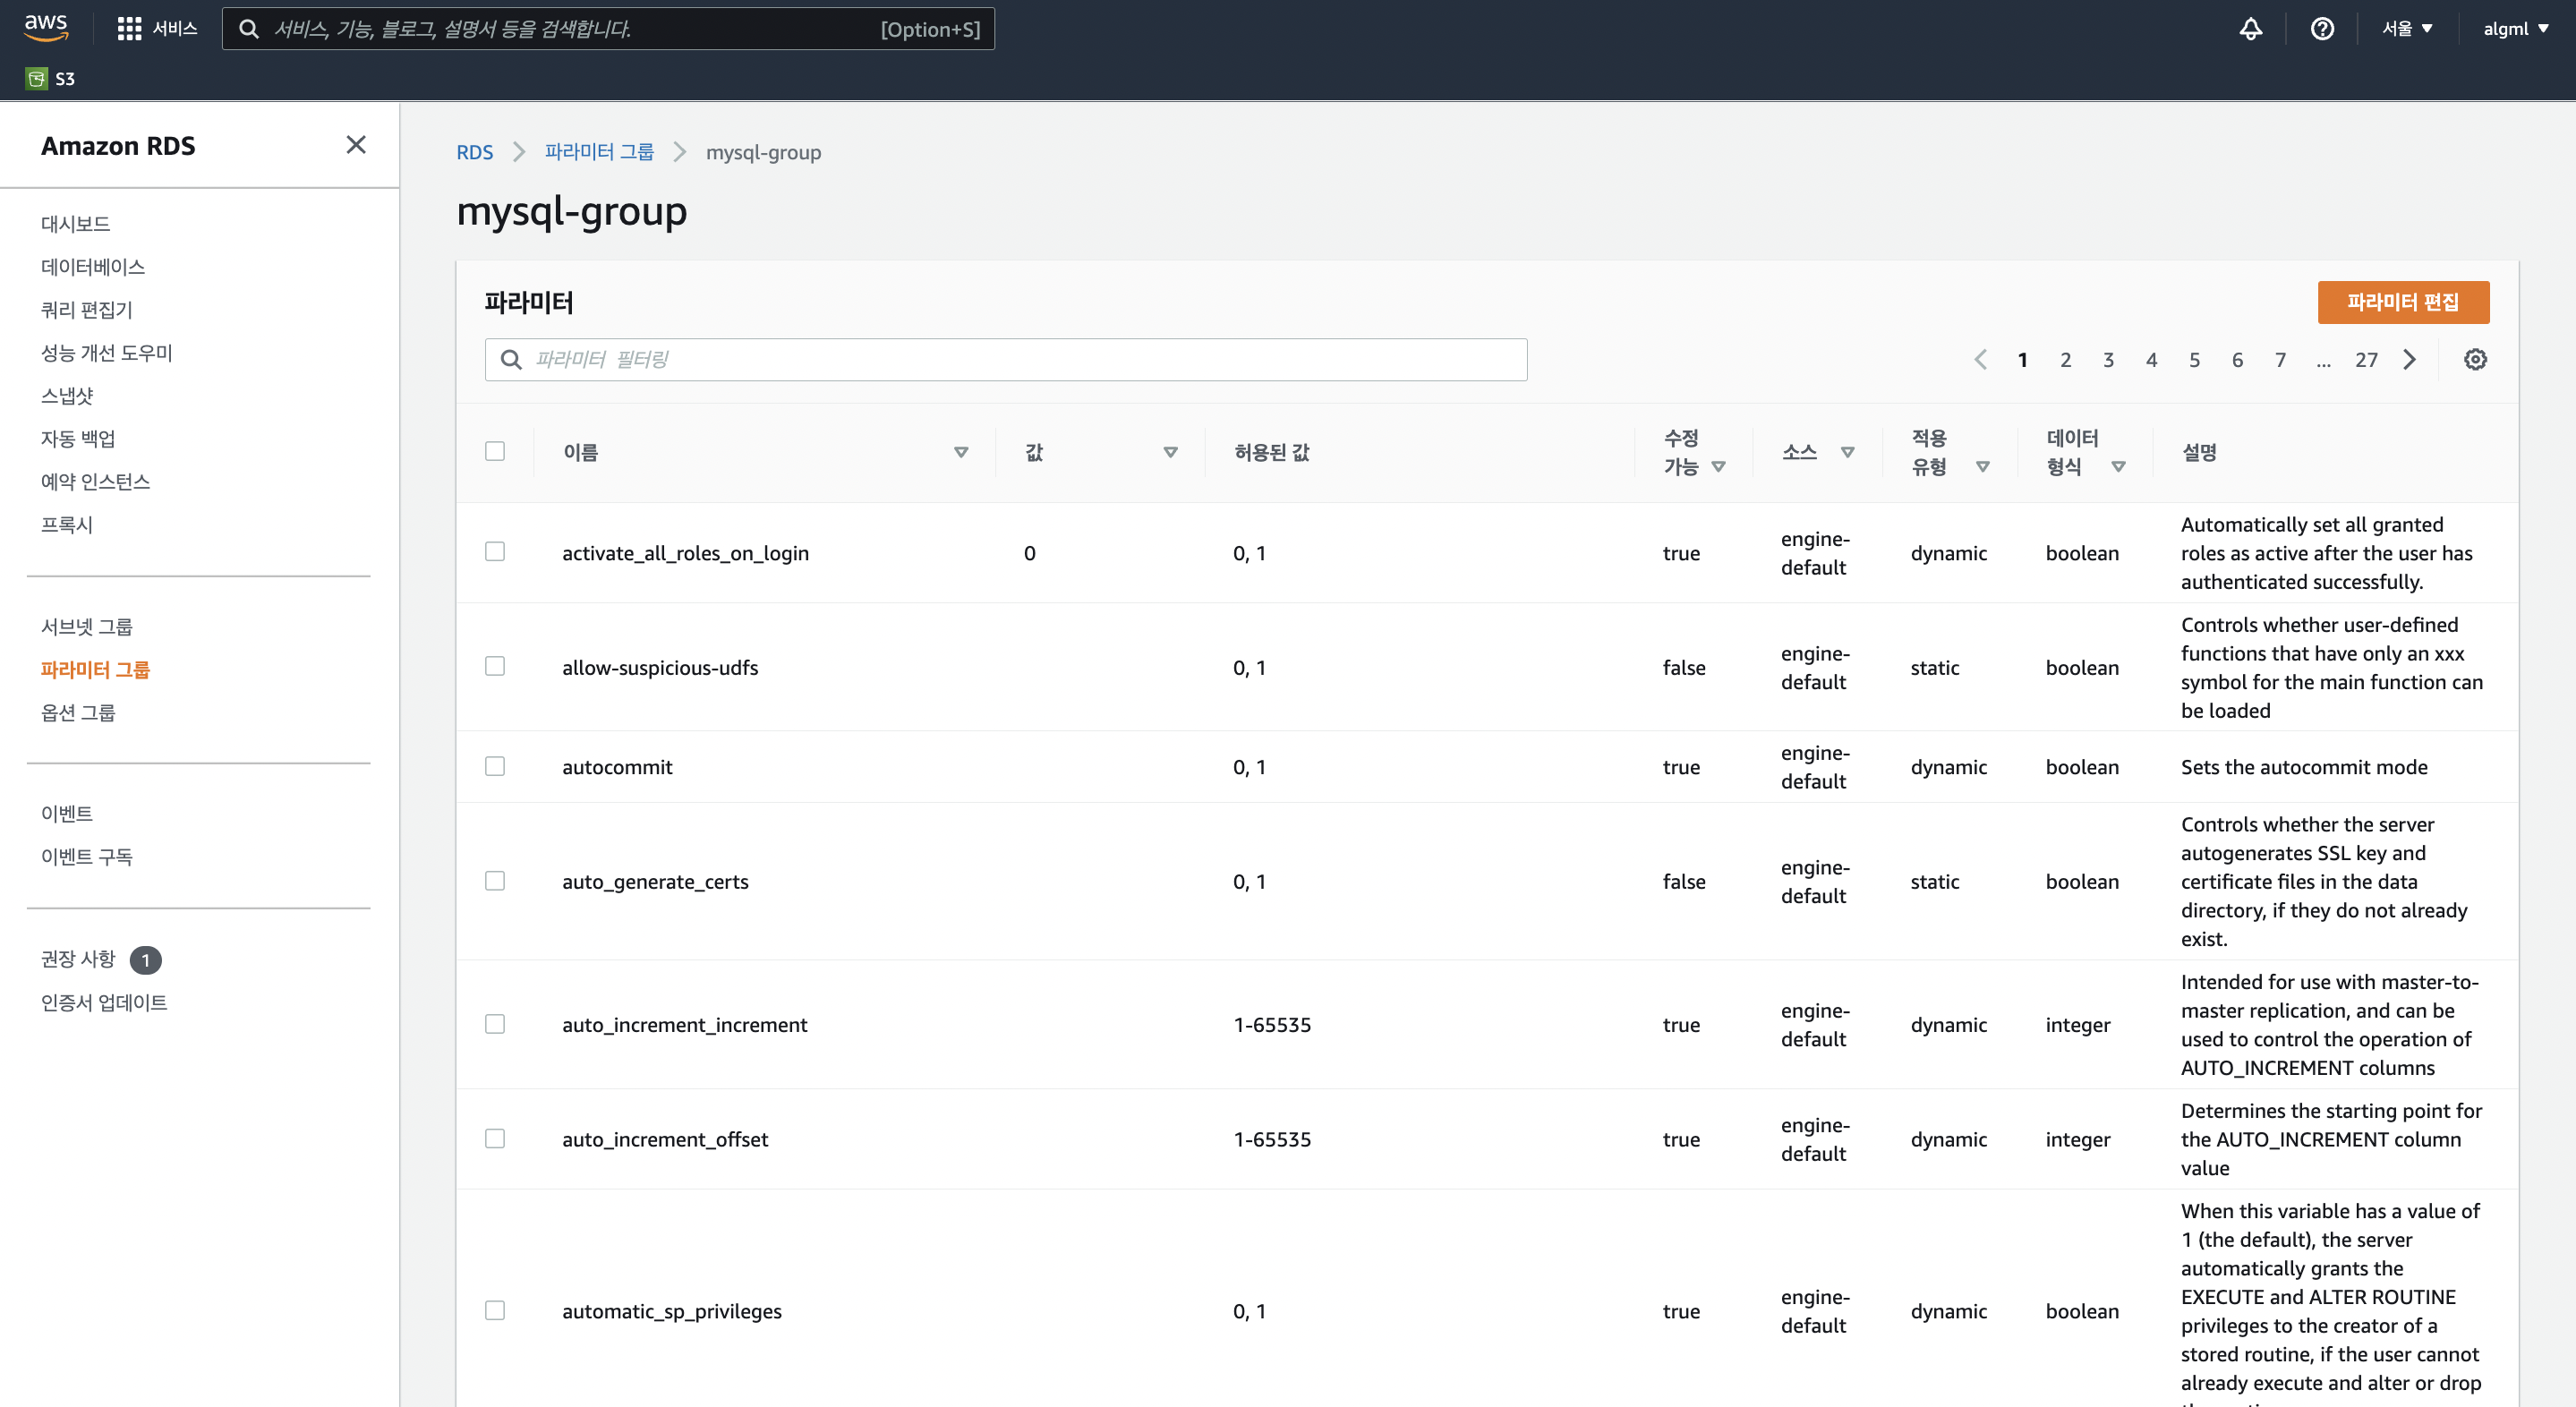Open table preferences gear icon

point(2475,360)
